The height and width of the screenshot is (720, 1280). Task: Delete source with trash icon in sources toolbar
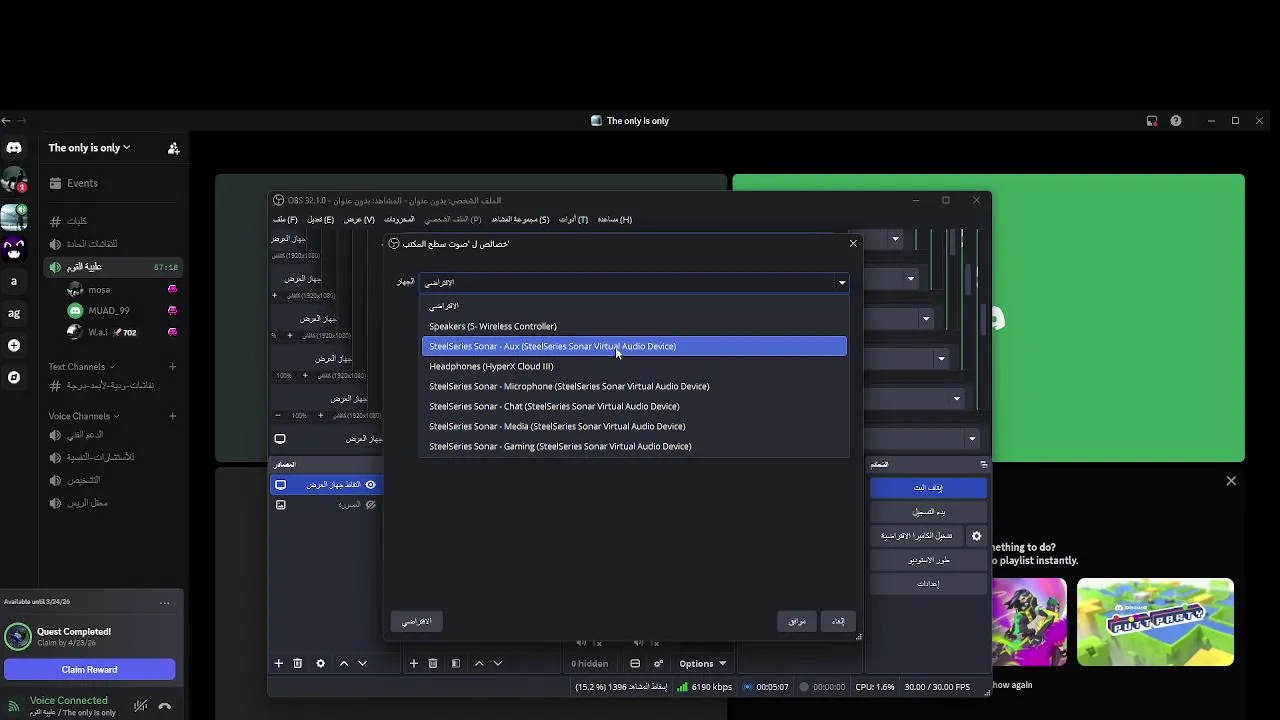433,663
